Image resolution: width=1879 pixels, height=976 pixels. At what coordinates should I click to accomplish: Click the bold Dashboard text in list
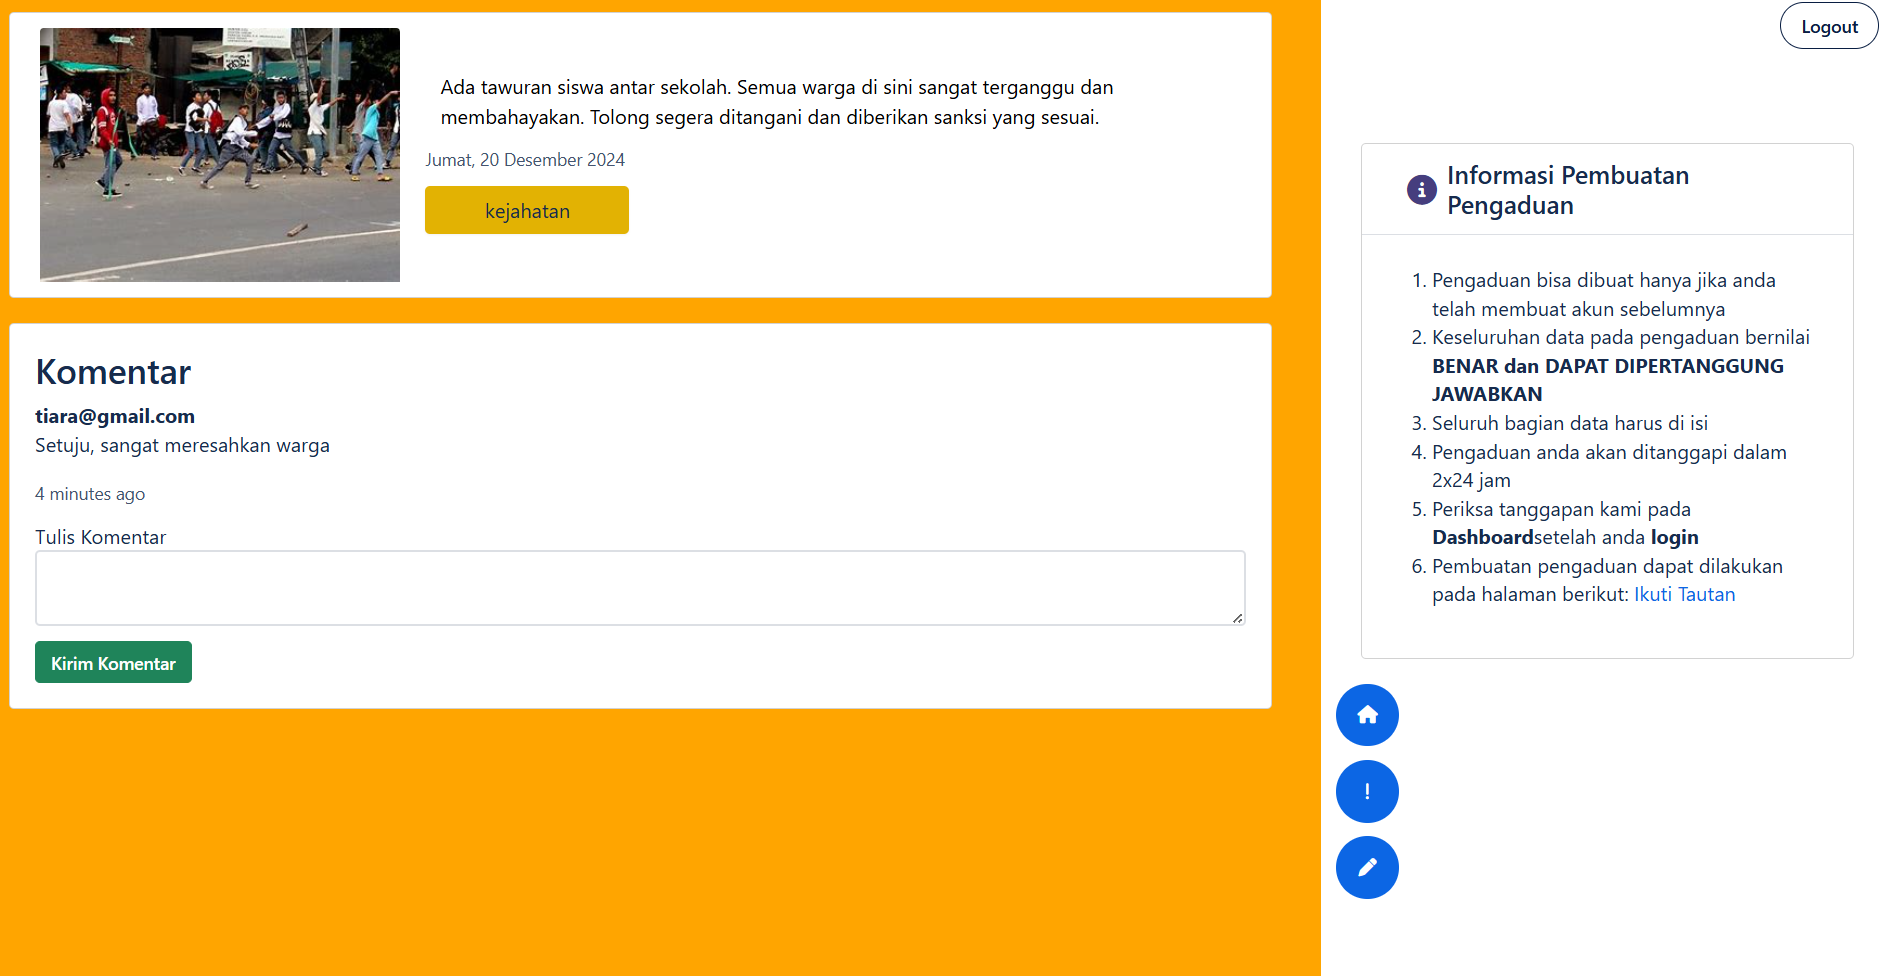point(1482,538)
